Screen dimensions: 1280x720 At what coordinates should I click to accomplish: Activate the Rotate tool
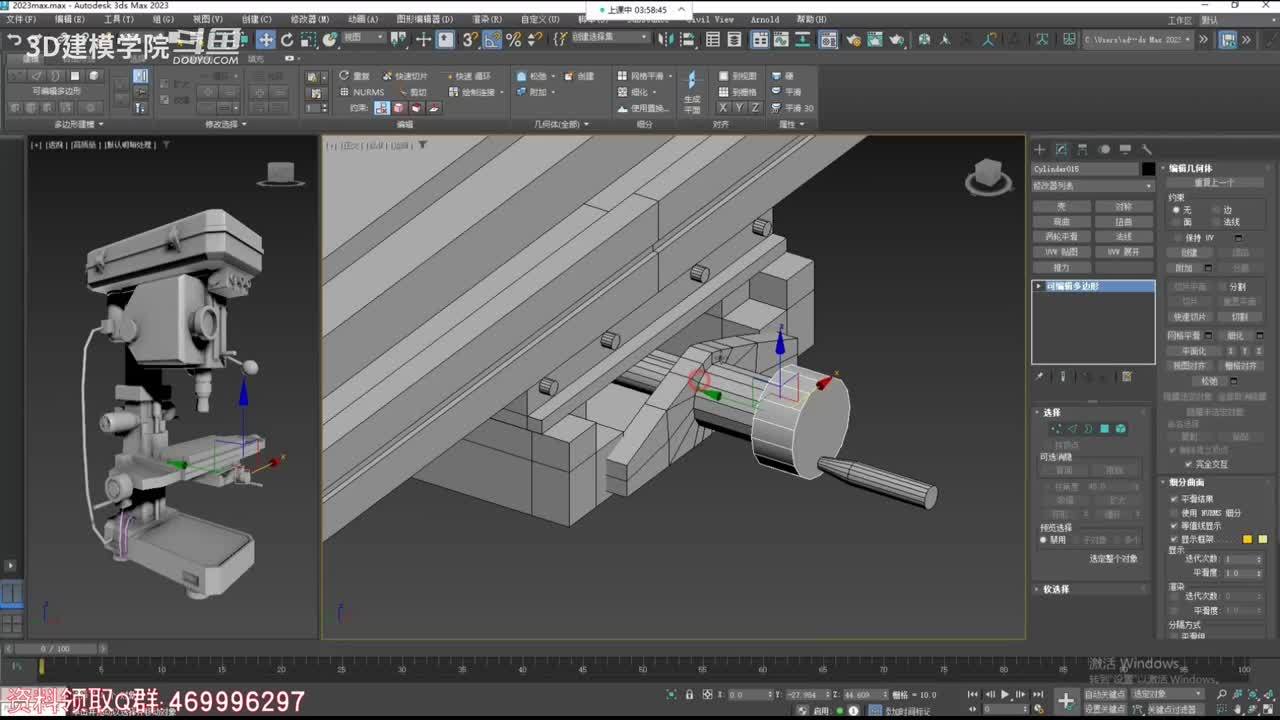coord(287,40)
